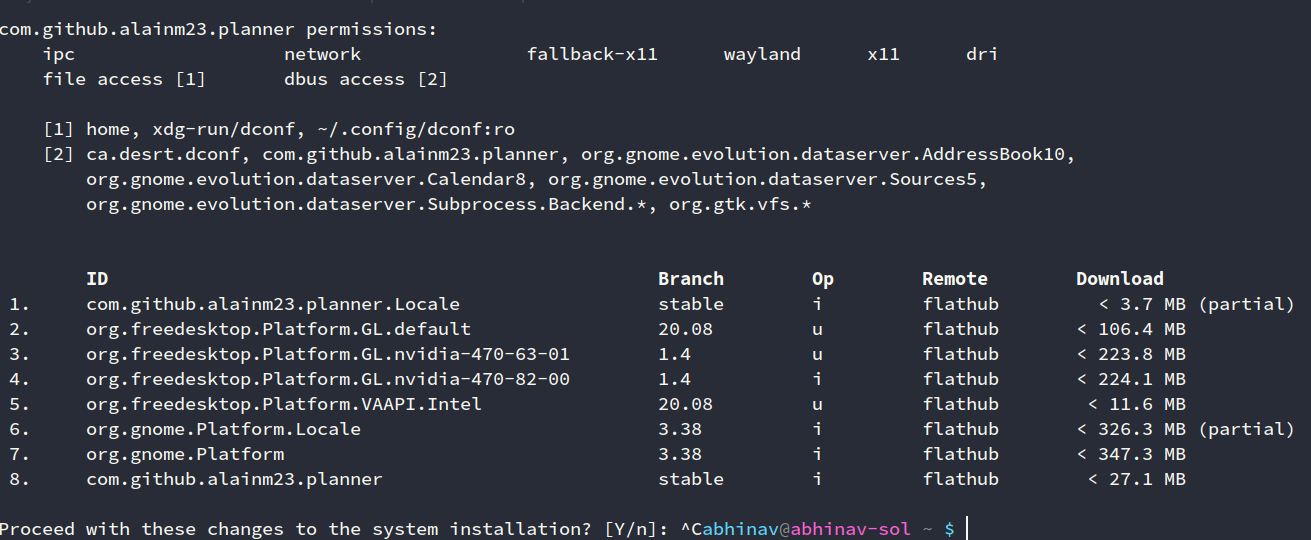Image resolution: width=1311 pixels, height=540 pixels.
Task: Click 'org.gnome.evolution.dataserver.Calendar8' text
Action: (x=306, y=179)
